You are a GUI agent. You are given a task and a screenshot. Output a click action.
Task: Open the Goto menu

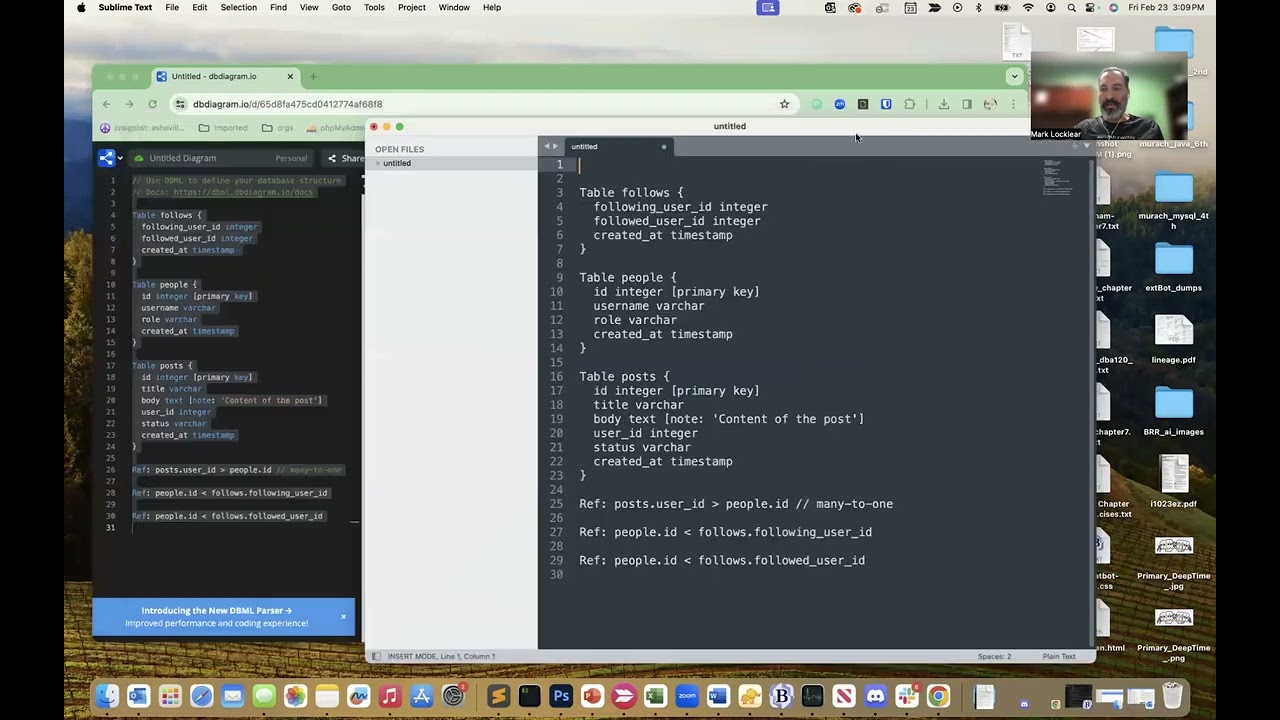coord(341,7)
